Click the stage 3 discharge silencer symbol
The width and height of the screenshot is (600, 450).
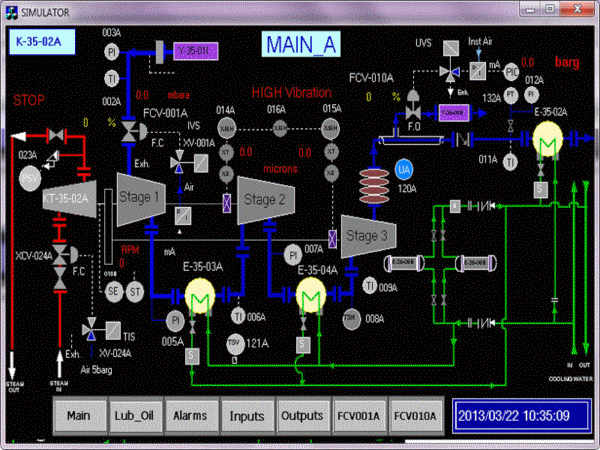click(374, 187)
